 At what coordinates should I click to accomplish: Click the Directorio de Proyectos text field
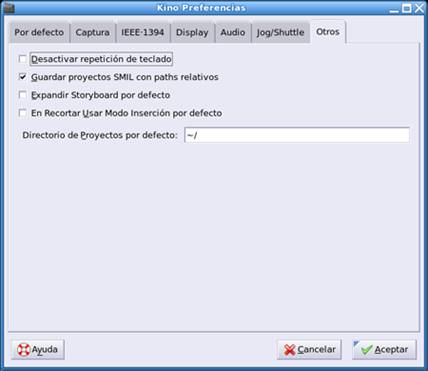(297, 135)
